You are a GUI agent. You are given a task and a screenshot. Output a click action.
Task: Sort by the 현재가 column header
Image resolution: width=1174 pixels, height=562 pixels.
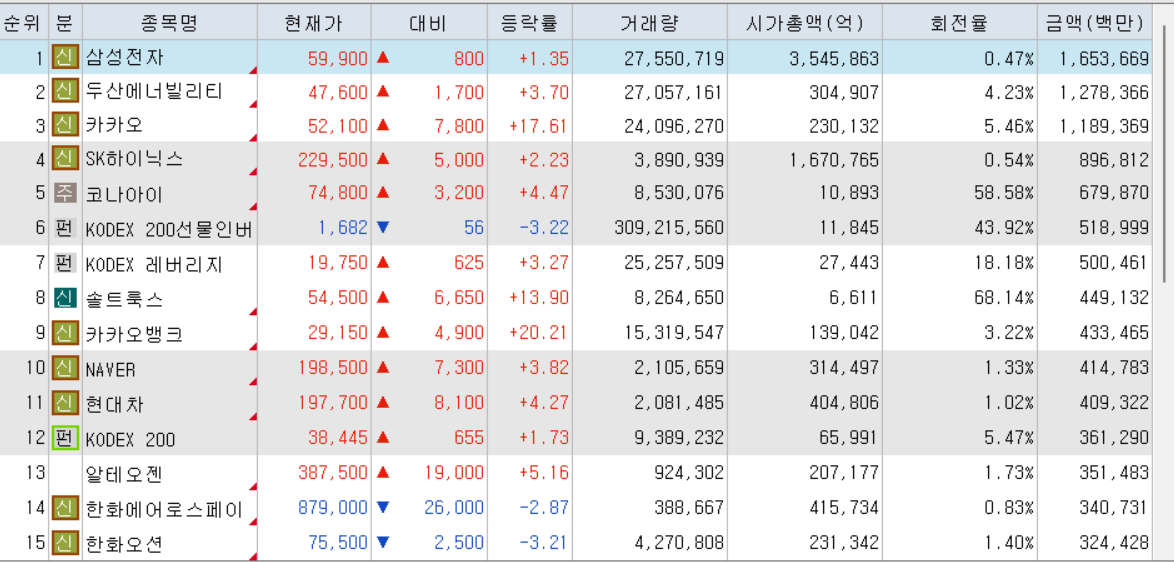[314, 23]
